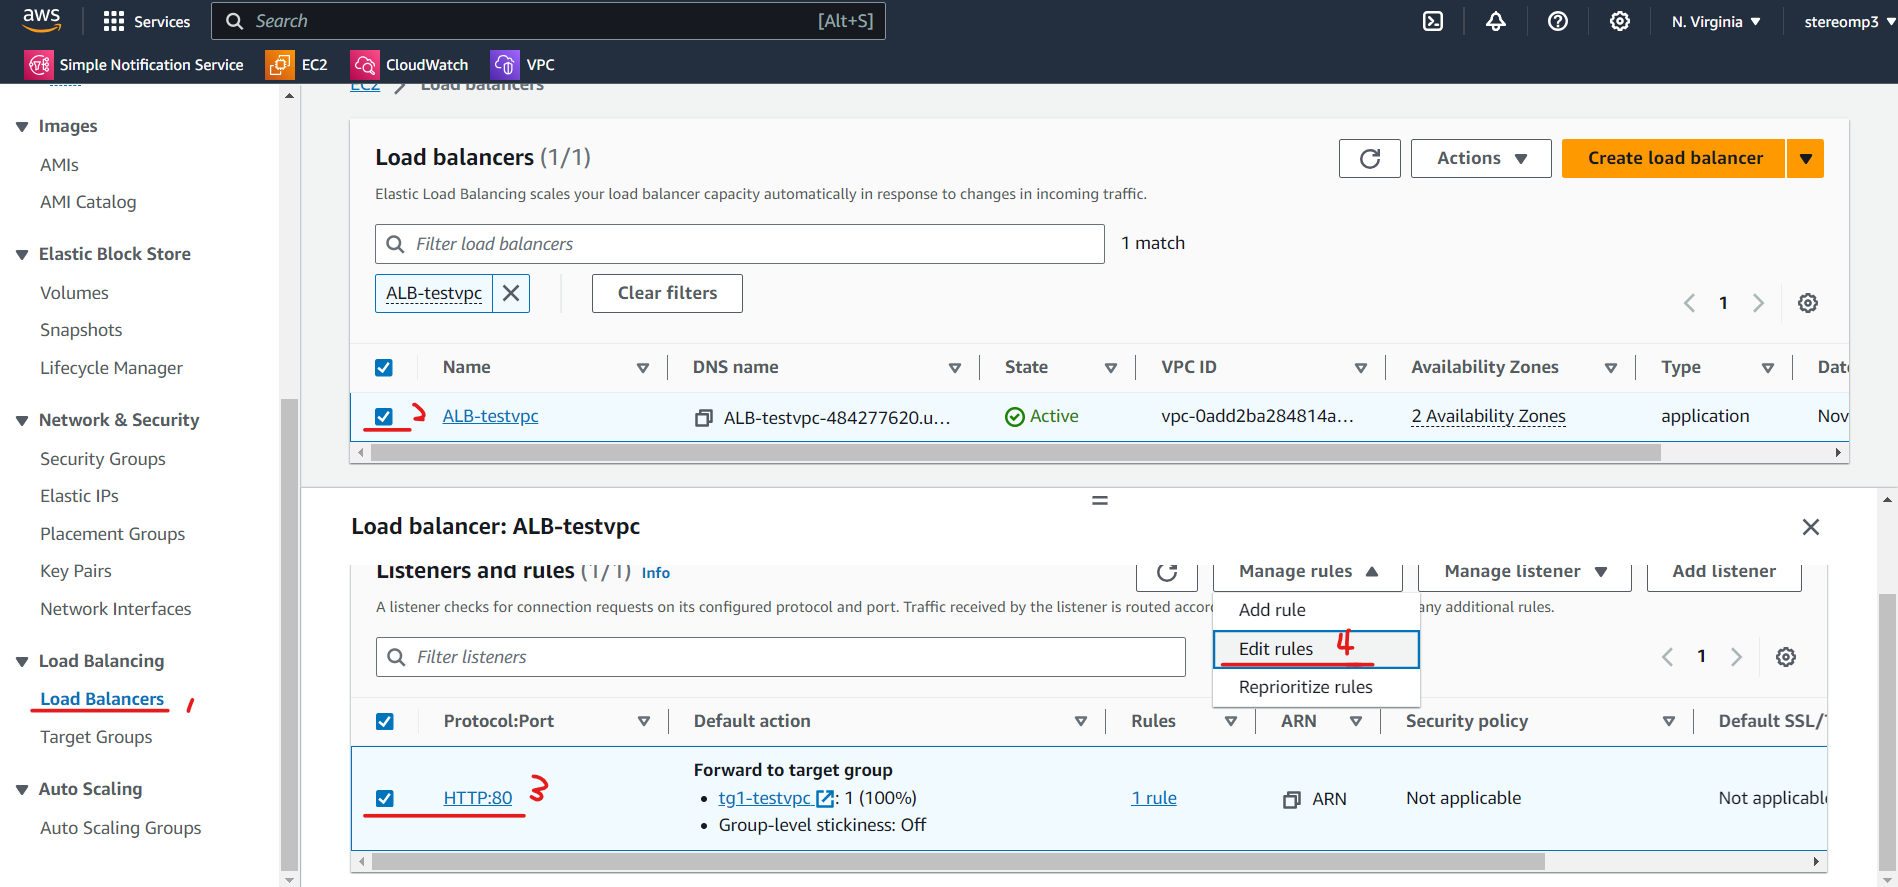This screenshot has height=887, width=1898.
Task: Open Security Groups in sidebar
Action: tap(103, 459)
